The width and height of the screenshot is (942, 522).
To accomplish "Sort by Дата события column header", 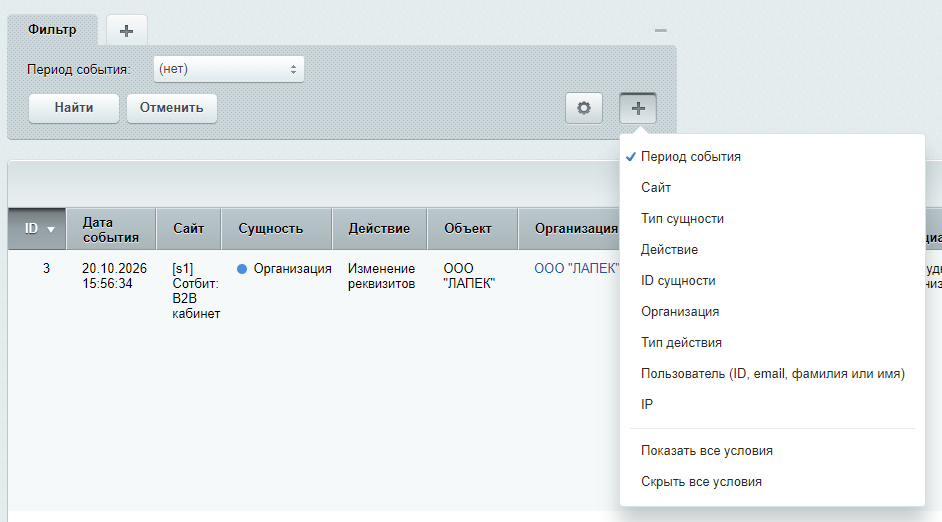I will (x=111, y=229).
